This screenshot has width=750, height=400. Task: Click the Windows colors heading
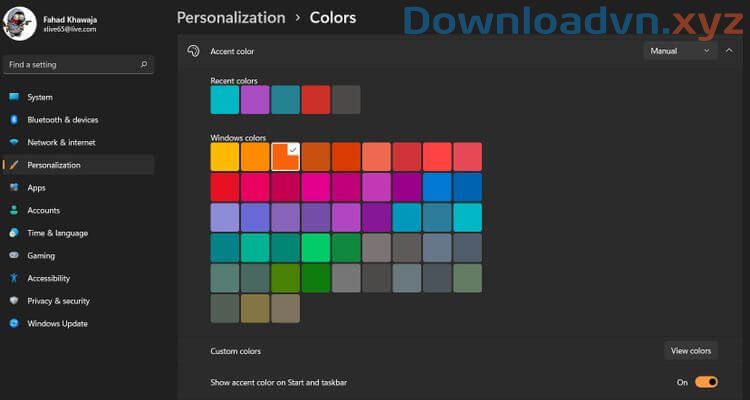coord(238,138)
